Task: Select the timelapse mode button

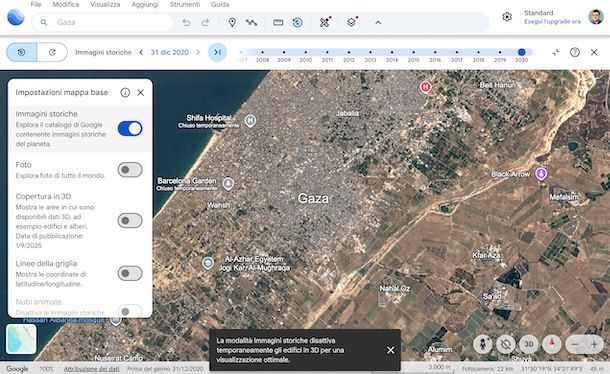Action: tap(52, 52)
